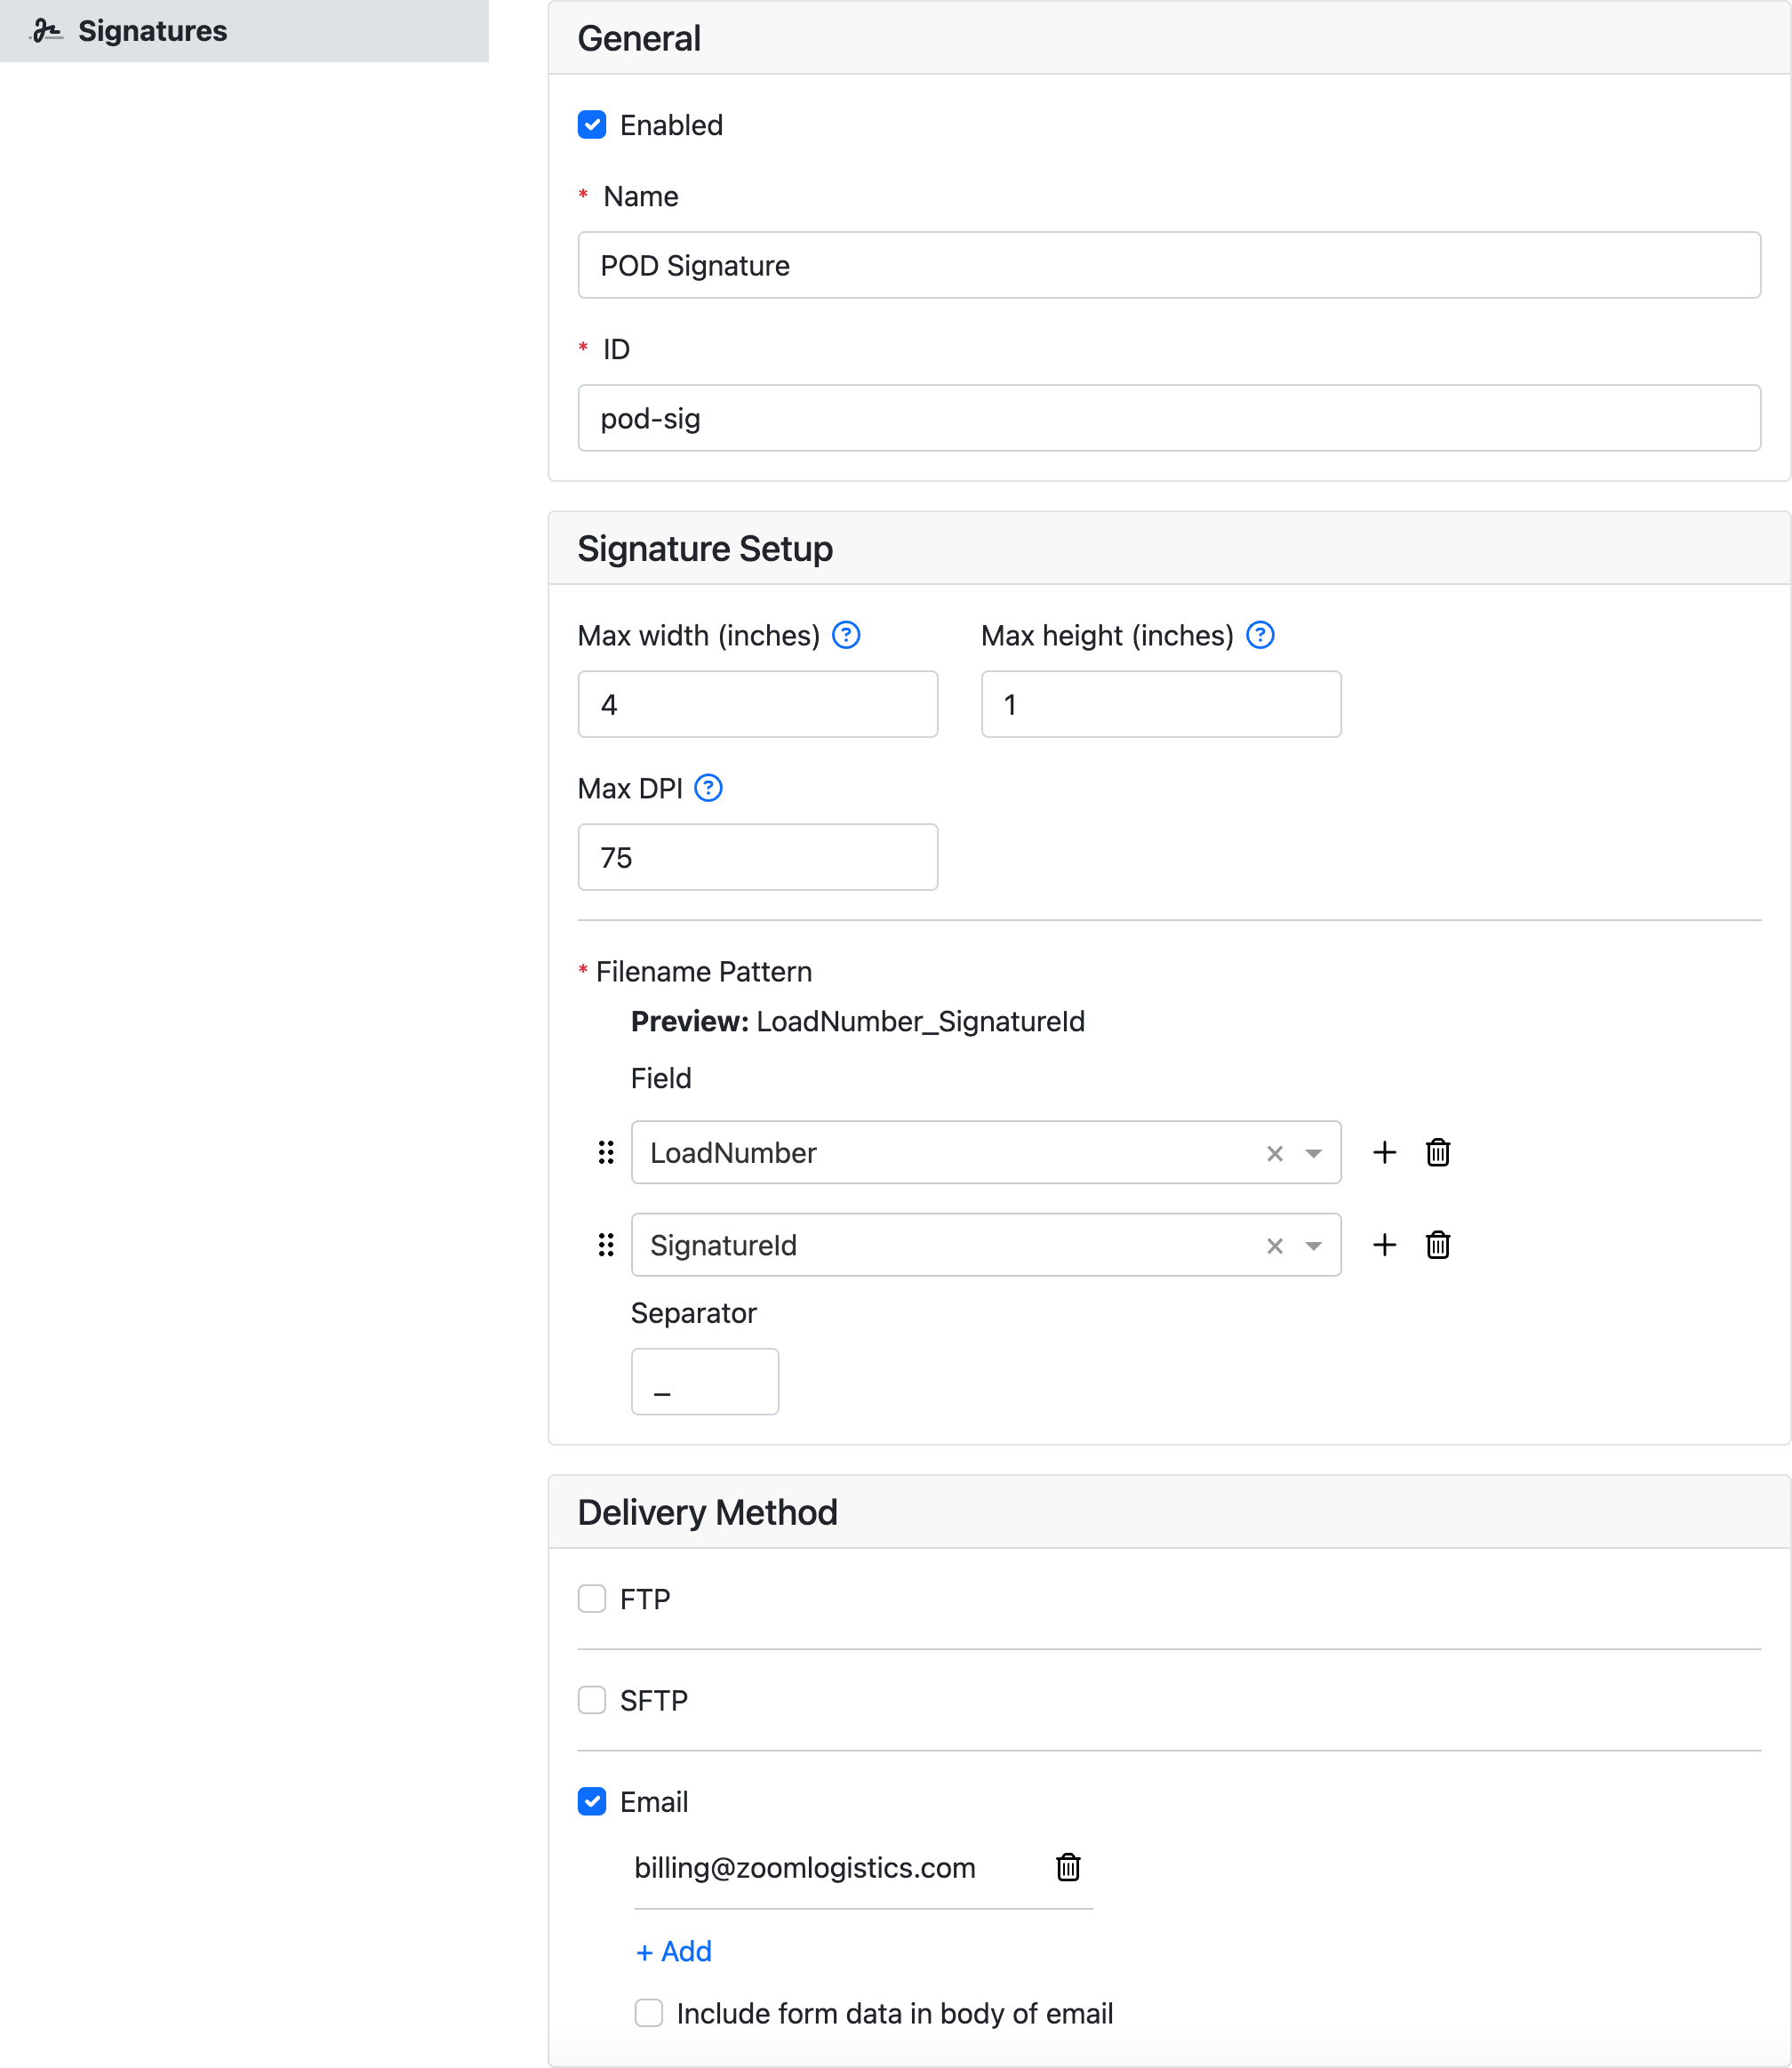The height and width of the screenshot is (2068, 1792).
Task: Toggle include form data in email body
Action: (x=649, y=2013)
